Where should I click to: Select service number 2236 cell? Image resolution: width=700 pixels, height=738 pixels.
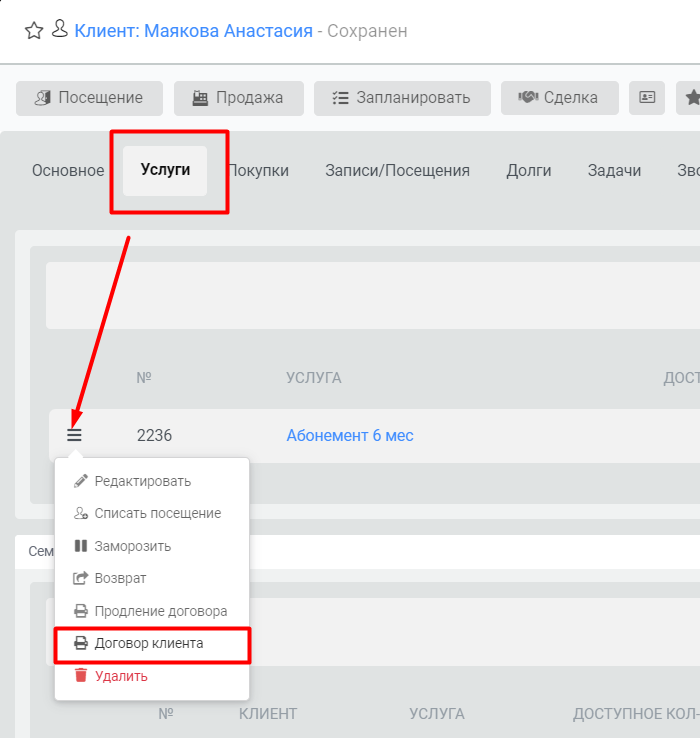coord(154,436)
